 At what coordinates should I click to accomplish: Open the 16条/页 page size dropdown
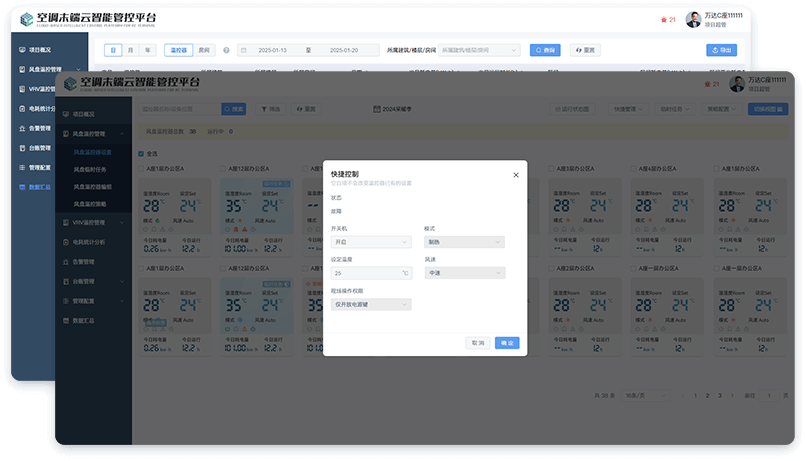(646, 396)
